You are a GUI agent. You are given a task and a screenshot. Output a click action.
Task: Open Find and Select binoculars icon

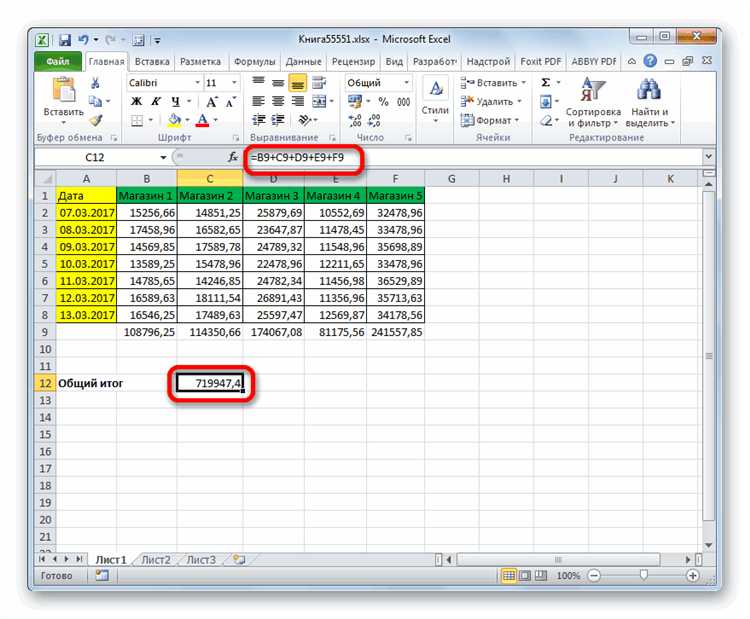pos(648,90)
